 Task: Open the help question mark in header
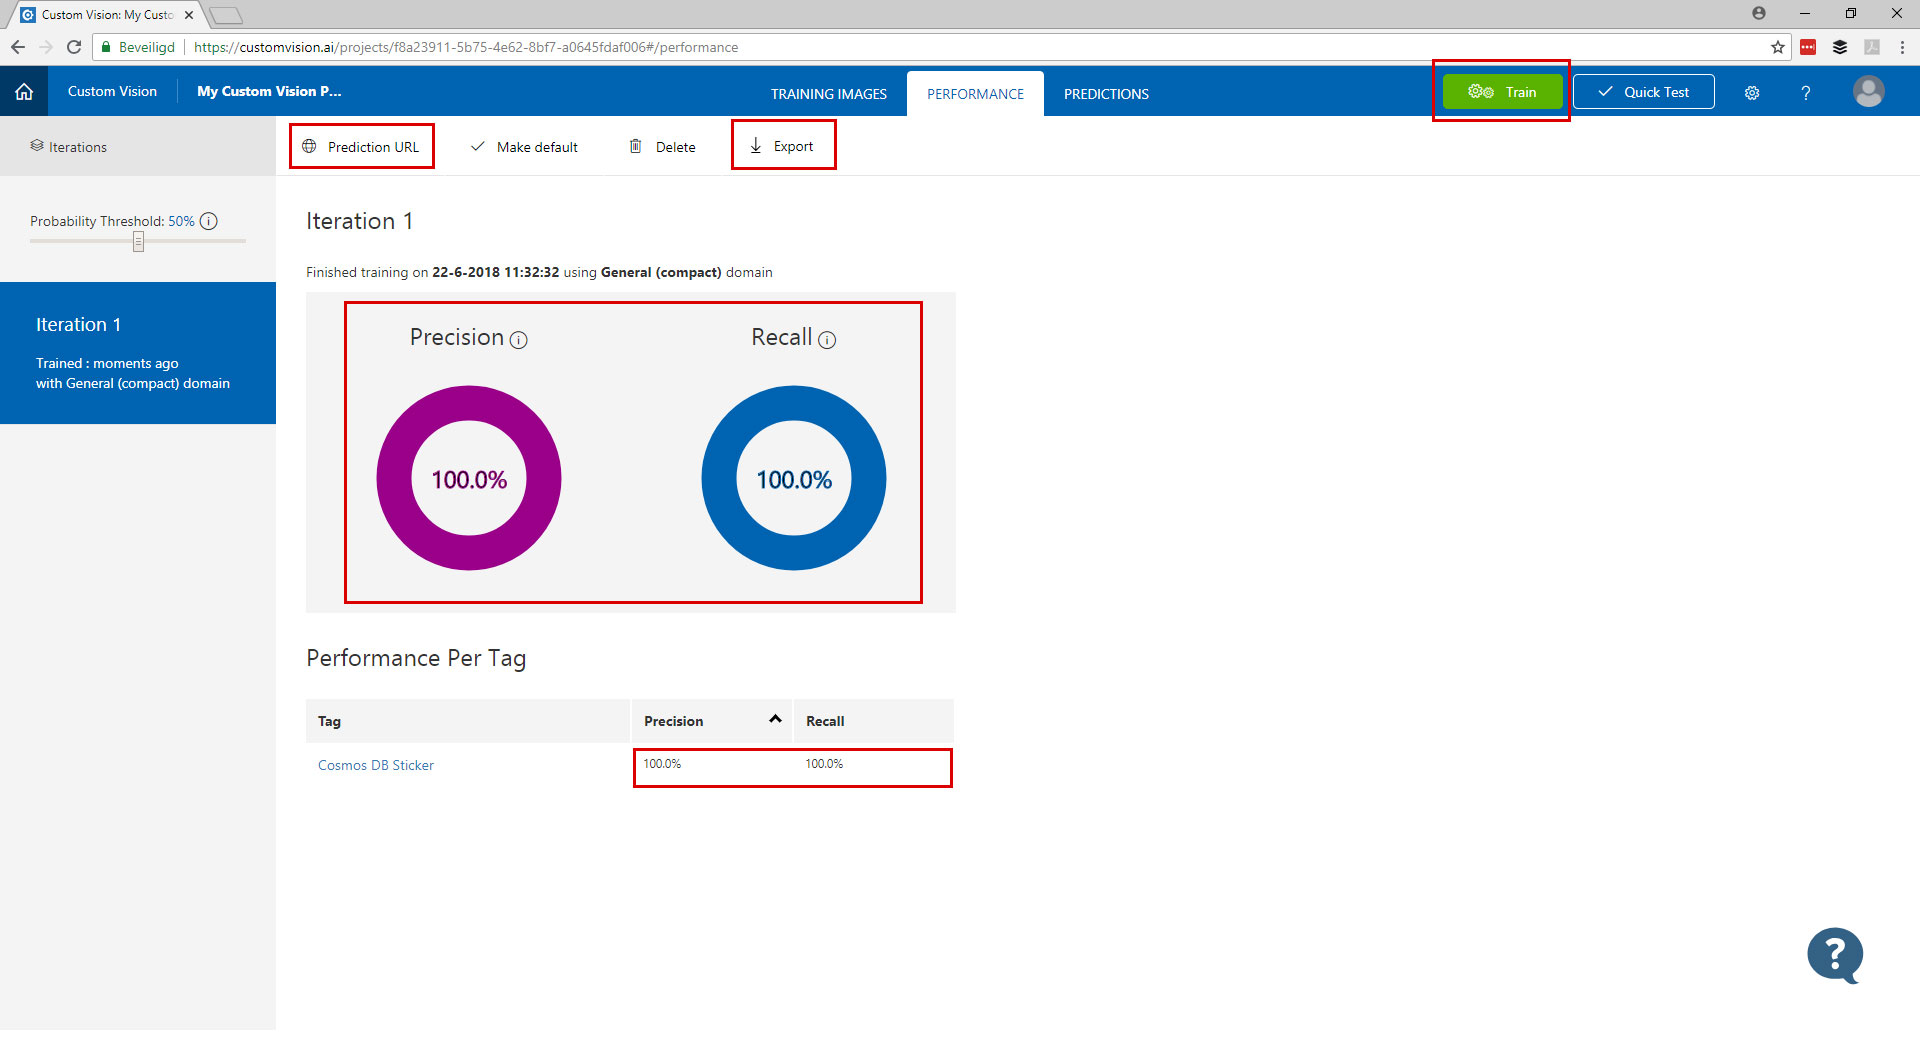point(1805,93)
